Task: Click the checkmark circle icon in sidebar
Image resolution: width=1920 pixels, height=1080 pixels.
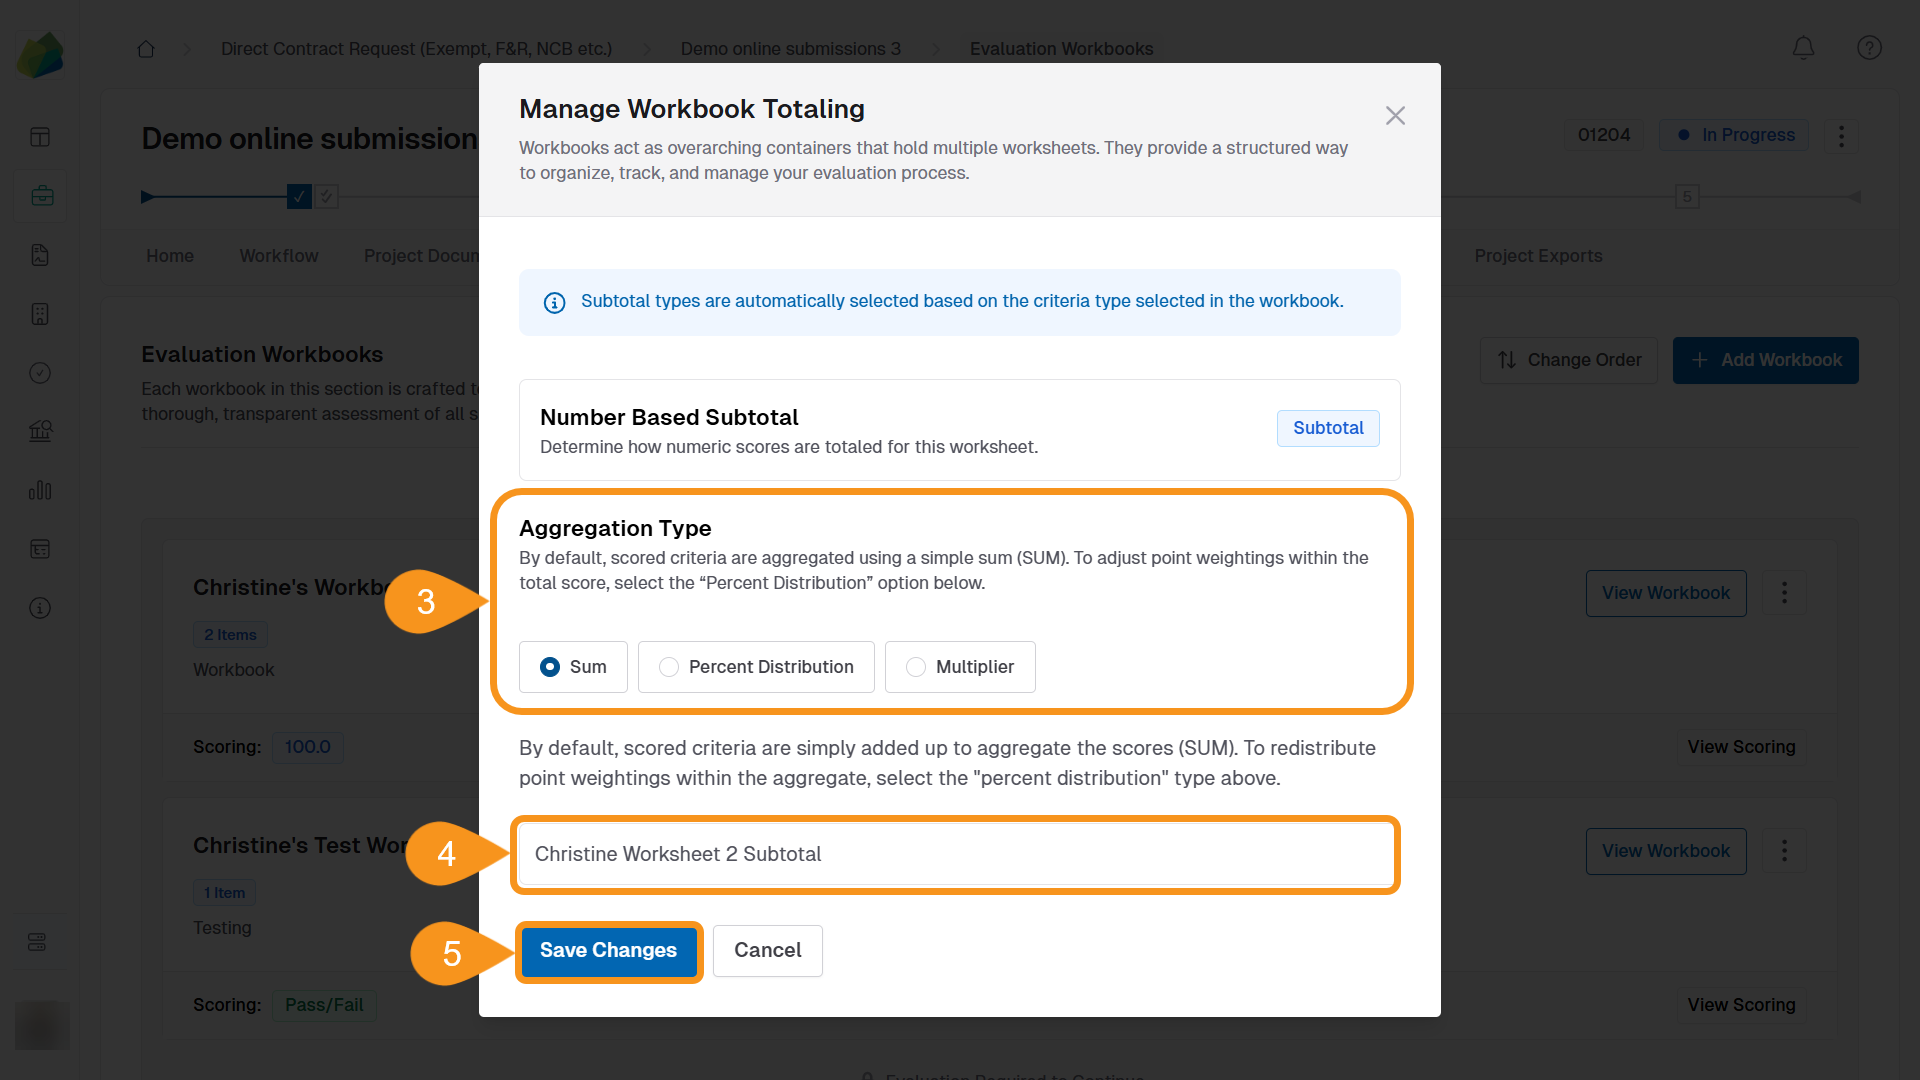Action: [x=40, y=372]
